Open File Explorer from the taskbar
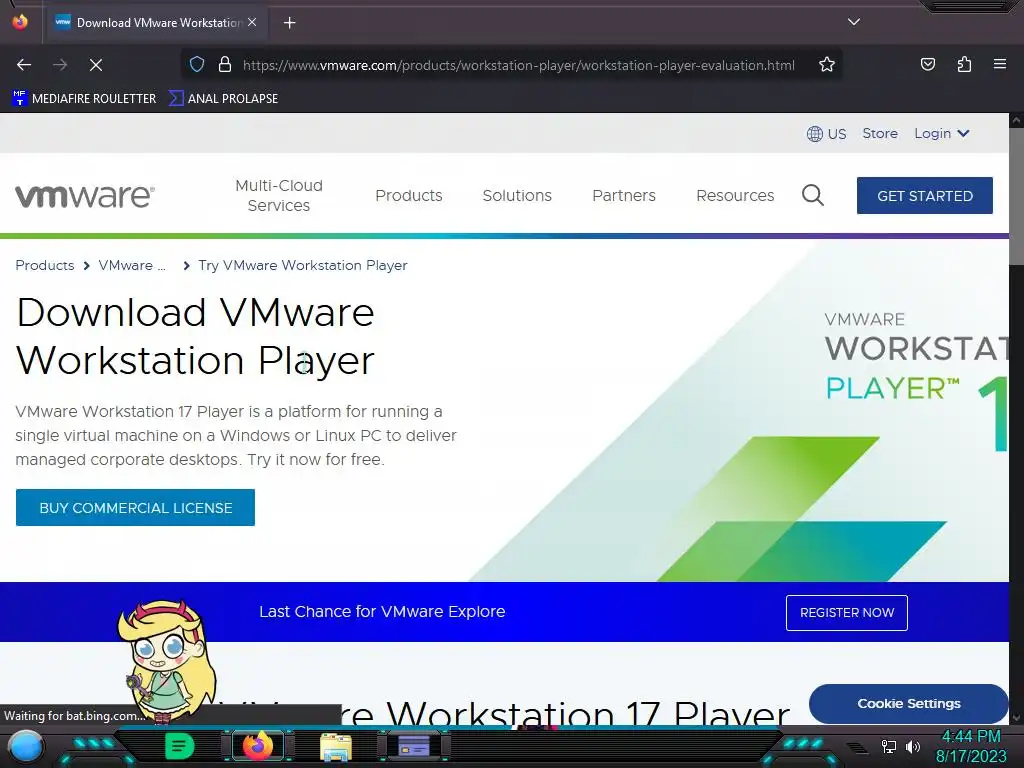Viewport: 1024px width, 768px height. (336, 747)
